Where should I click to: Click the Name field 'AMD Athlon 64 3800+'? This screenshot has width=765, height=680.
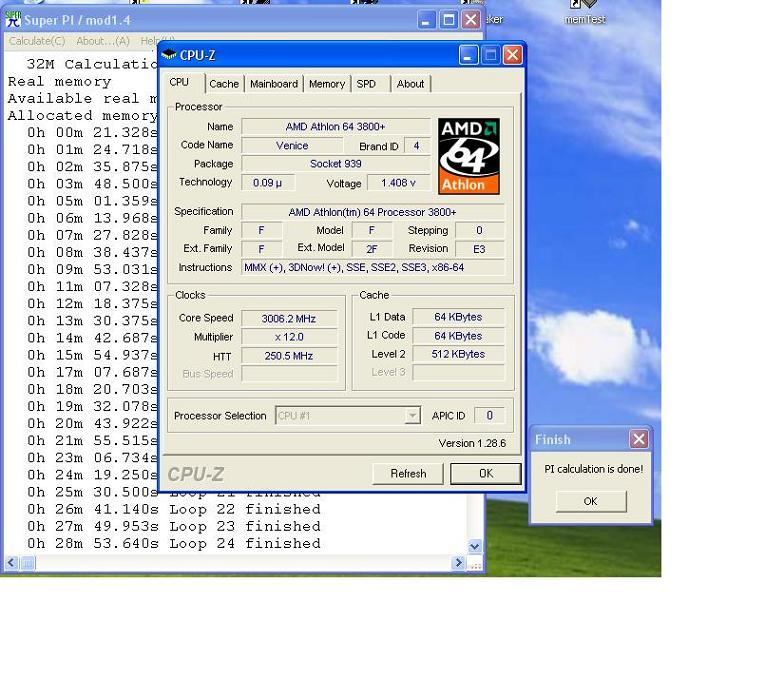coord(336,127)
